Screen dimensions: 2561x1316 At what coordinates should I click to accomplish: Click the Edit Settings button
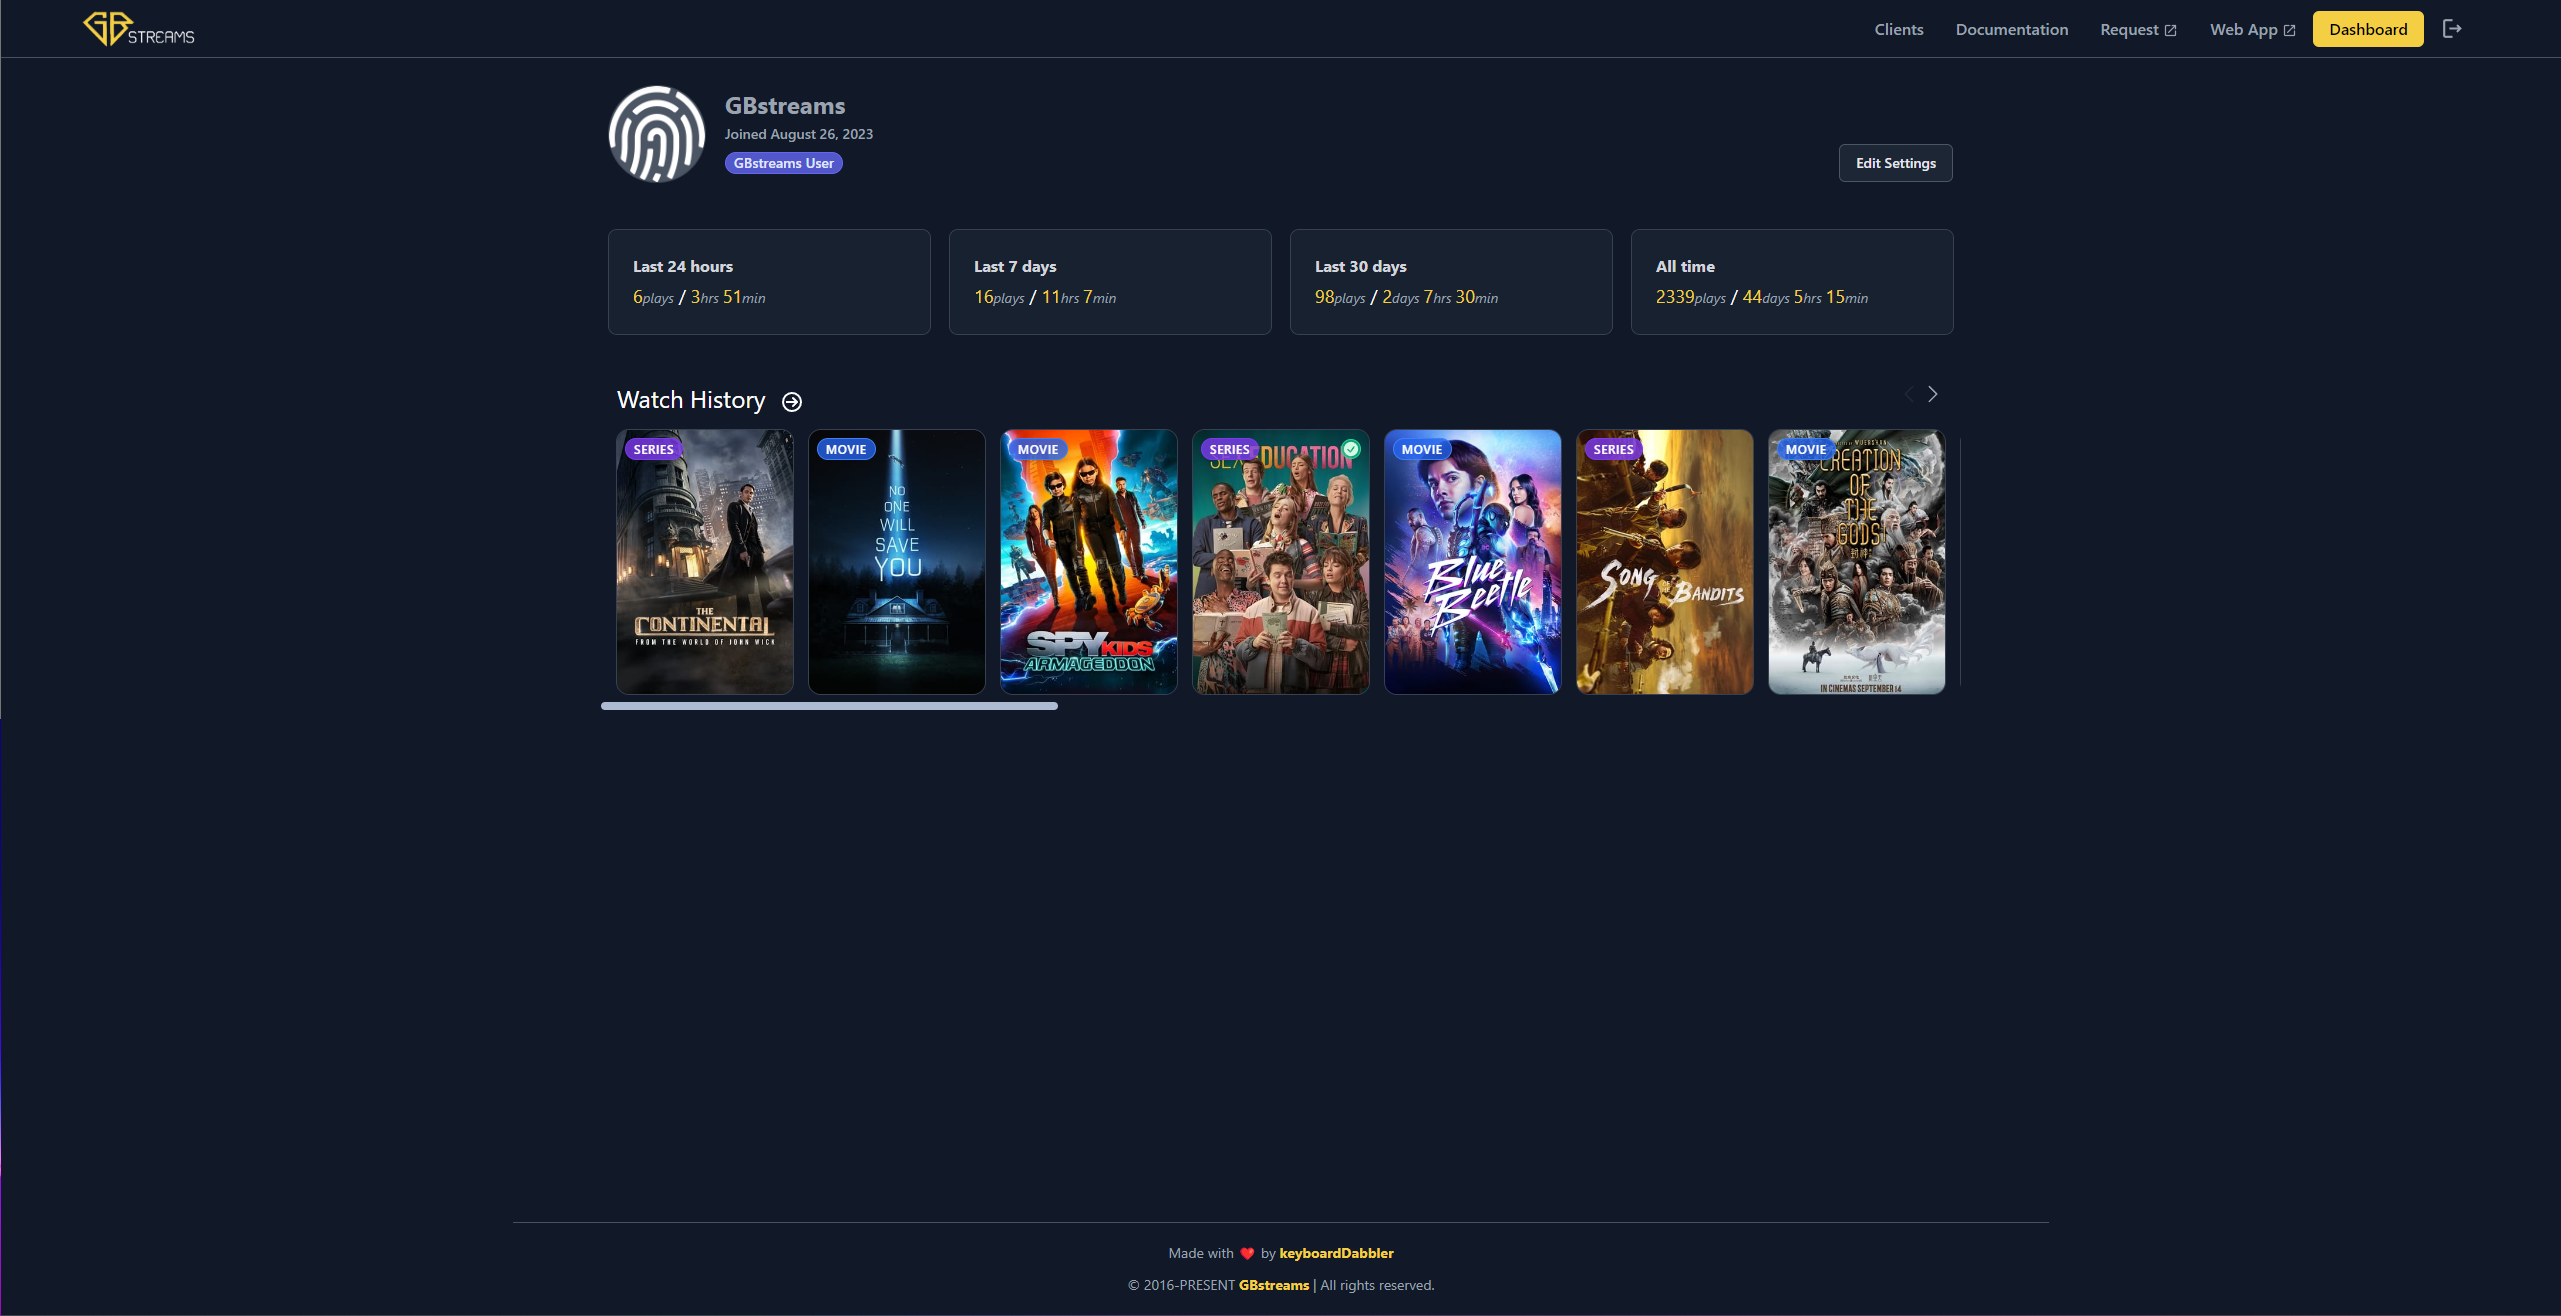(x=1895, y=163)
